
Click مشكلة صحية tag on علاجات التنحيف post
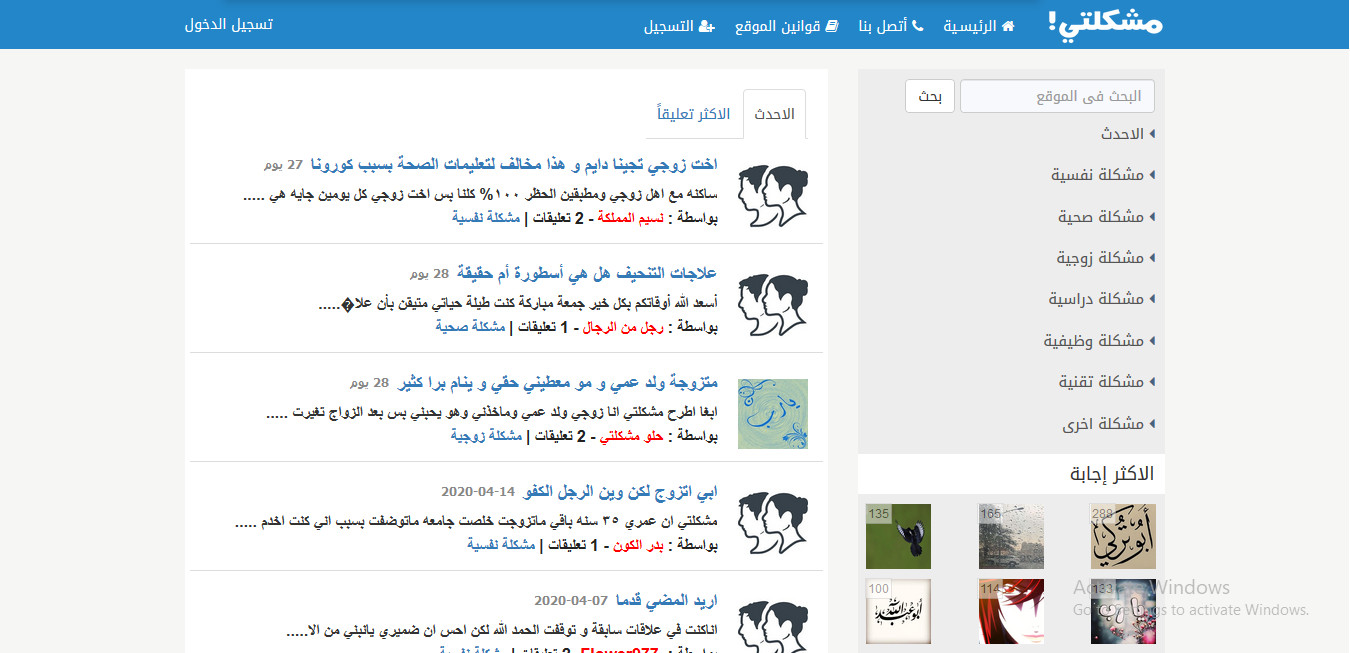tap(470, 326)
